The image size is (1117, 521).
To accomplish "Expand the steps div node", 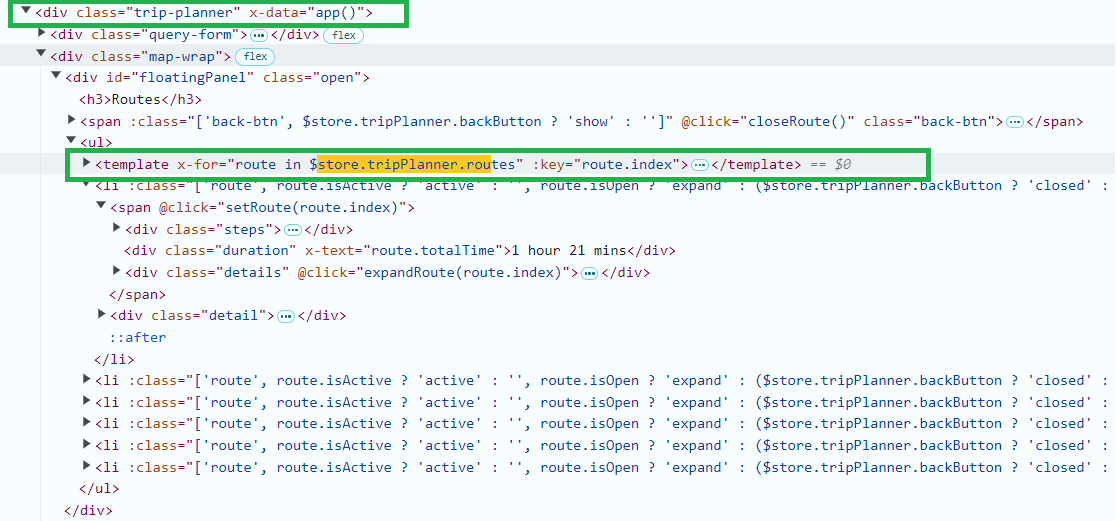I will pos(117,228).
